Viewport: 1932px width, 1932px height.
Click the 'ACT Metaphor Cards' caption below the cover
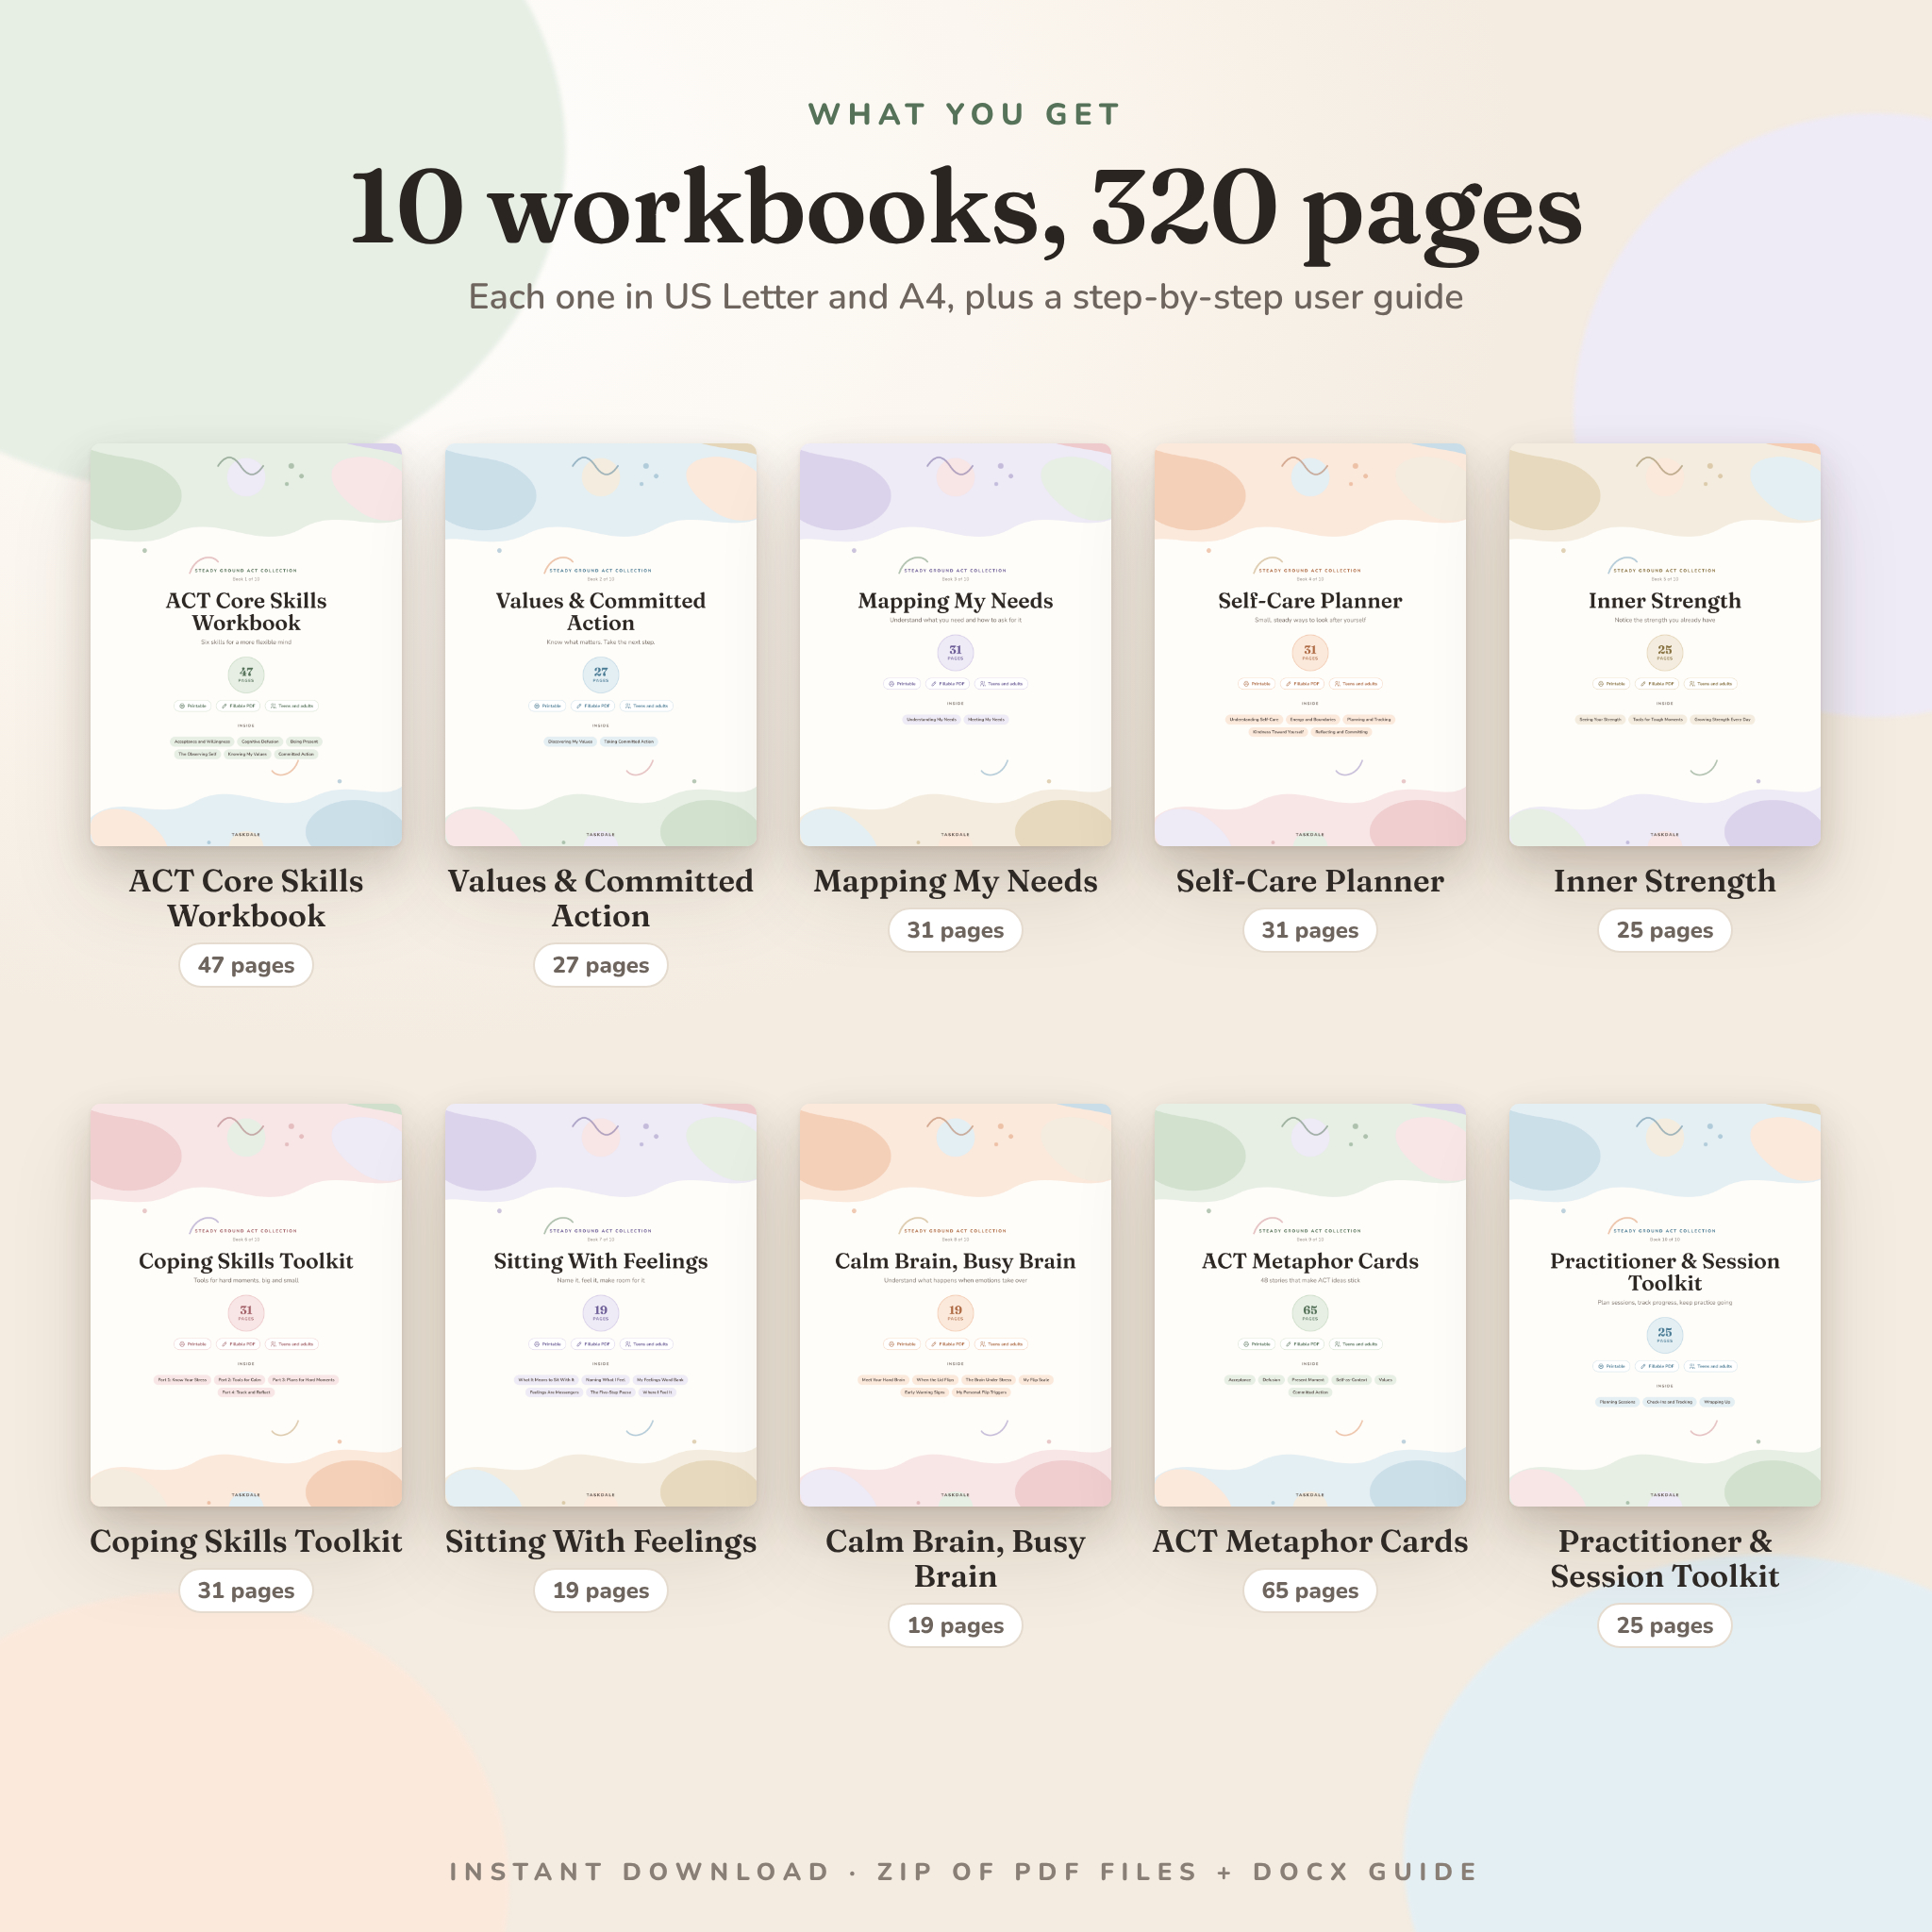1310,1541
